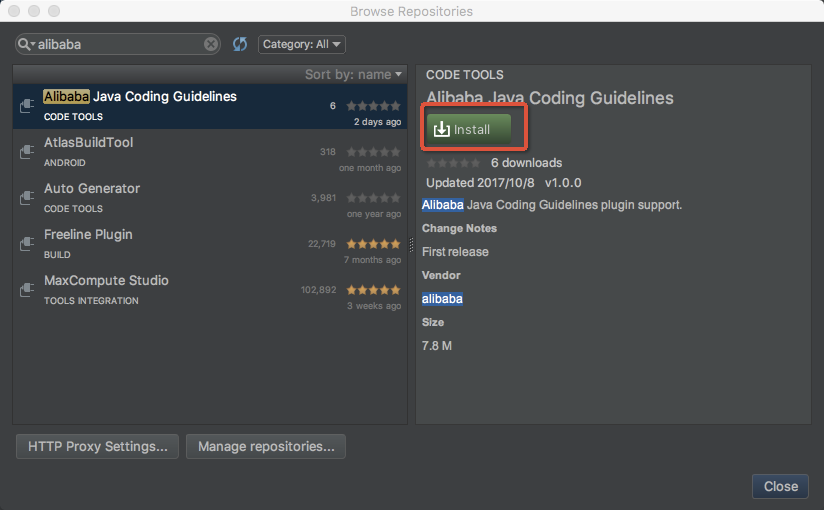Clear the alibaba search text
Image resolution: width=824 pixels, height=510 pixels.
point(211,44)
